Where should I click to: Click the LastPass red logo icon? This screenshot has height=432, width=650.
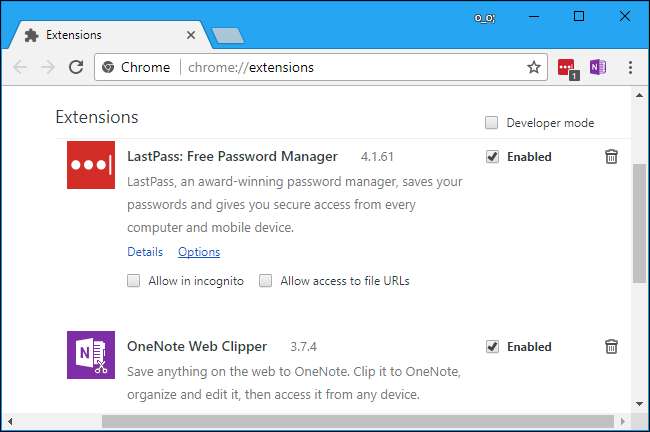pos(91,165)
